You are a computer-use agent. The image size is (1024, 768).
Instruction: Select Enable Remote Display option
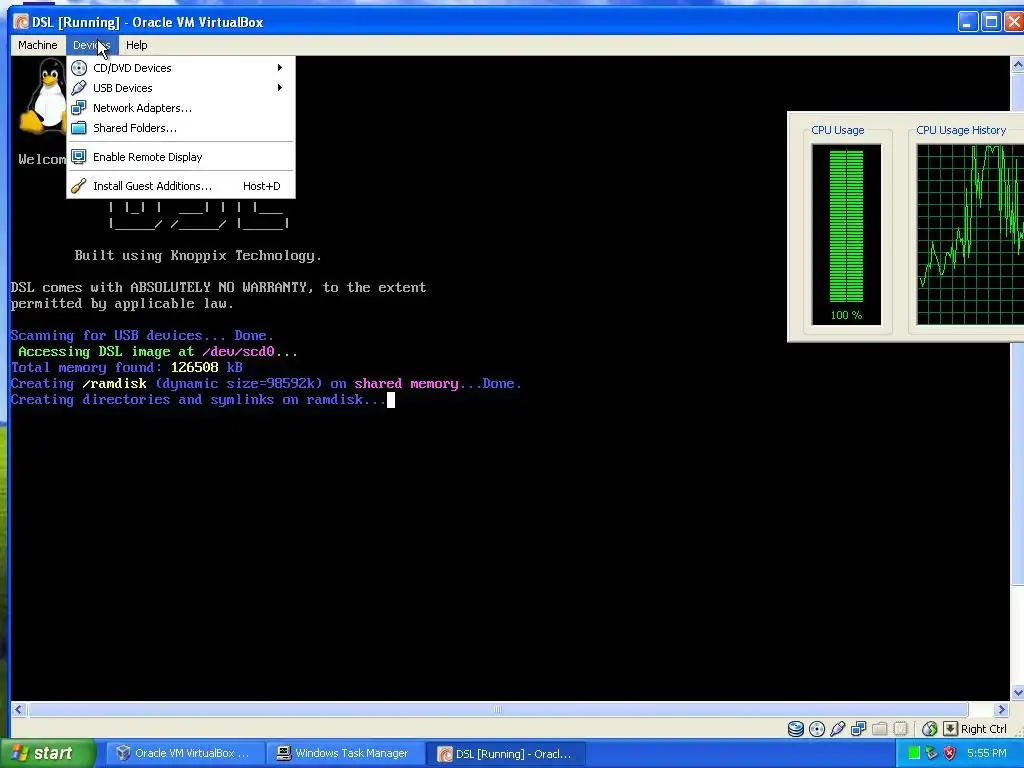tap(181, 157)
